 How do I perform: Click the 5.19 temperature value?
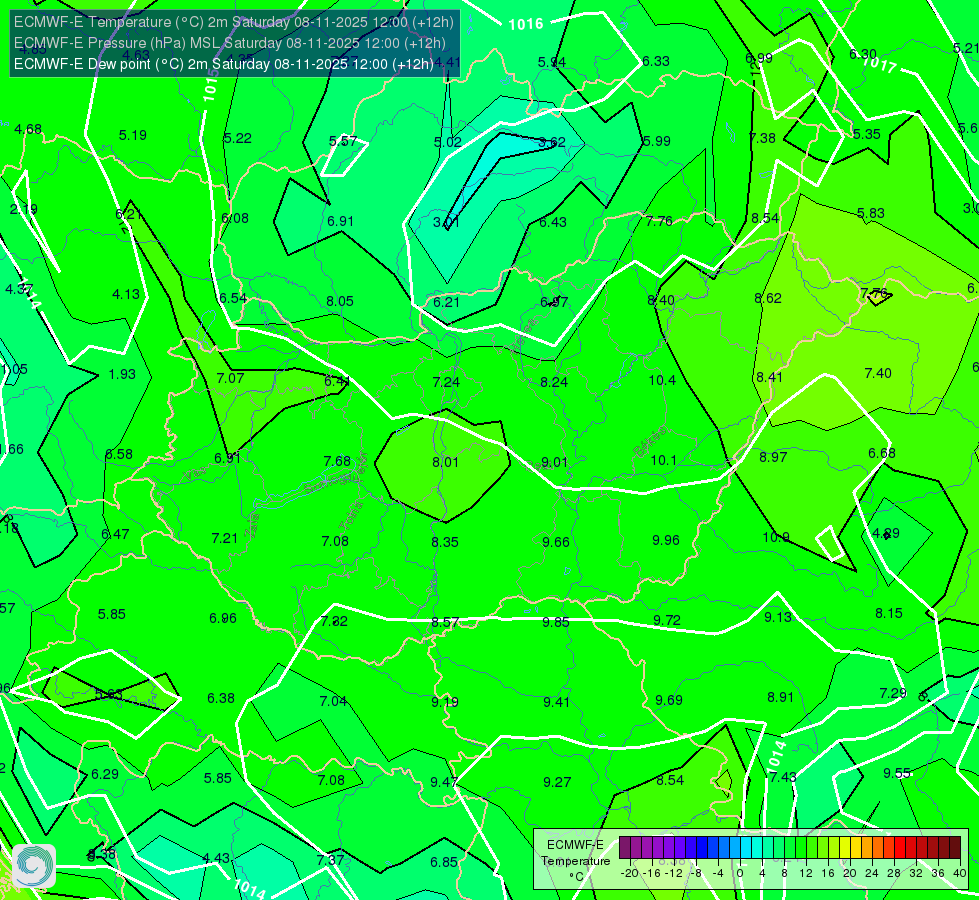pyautogui.click(x=132, y=135)
